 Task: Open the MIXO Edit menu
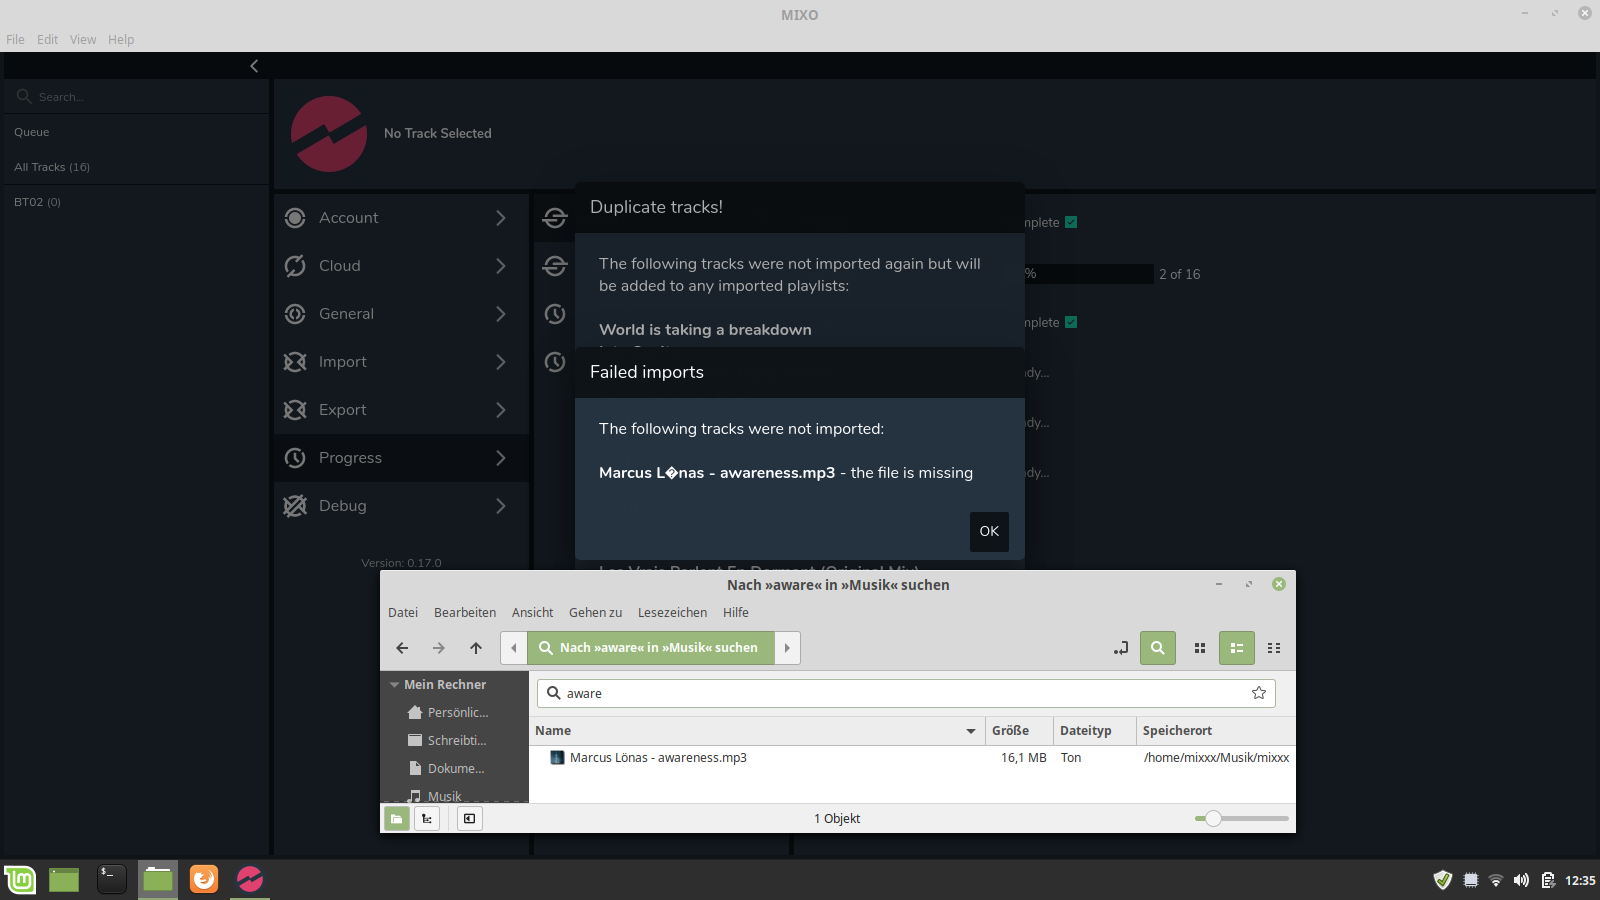tap(47, 40)
